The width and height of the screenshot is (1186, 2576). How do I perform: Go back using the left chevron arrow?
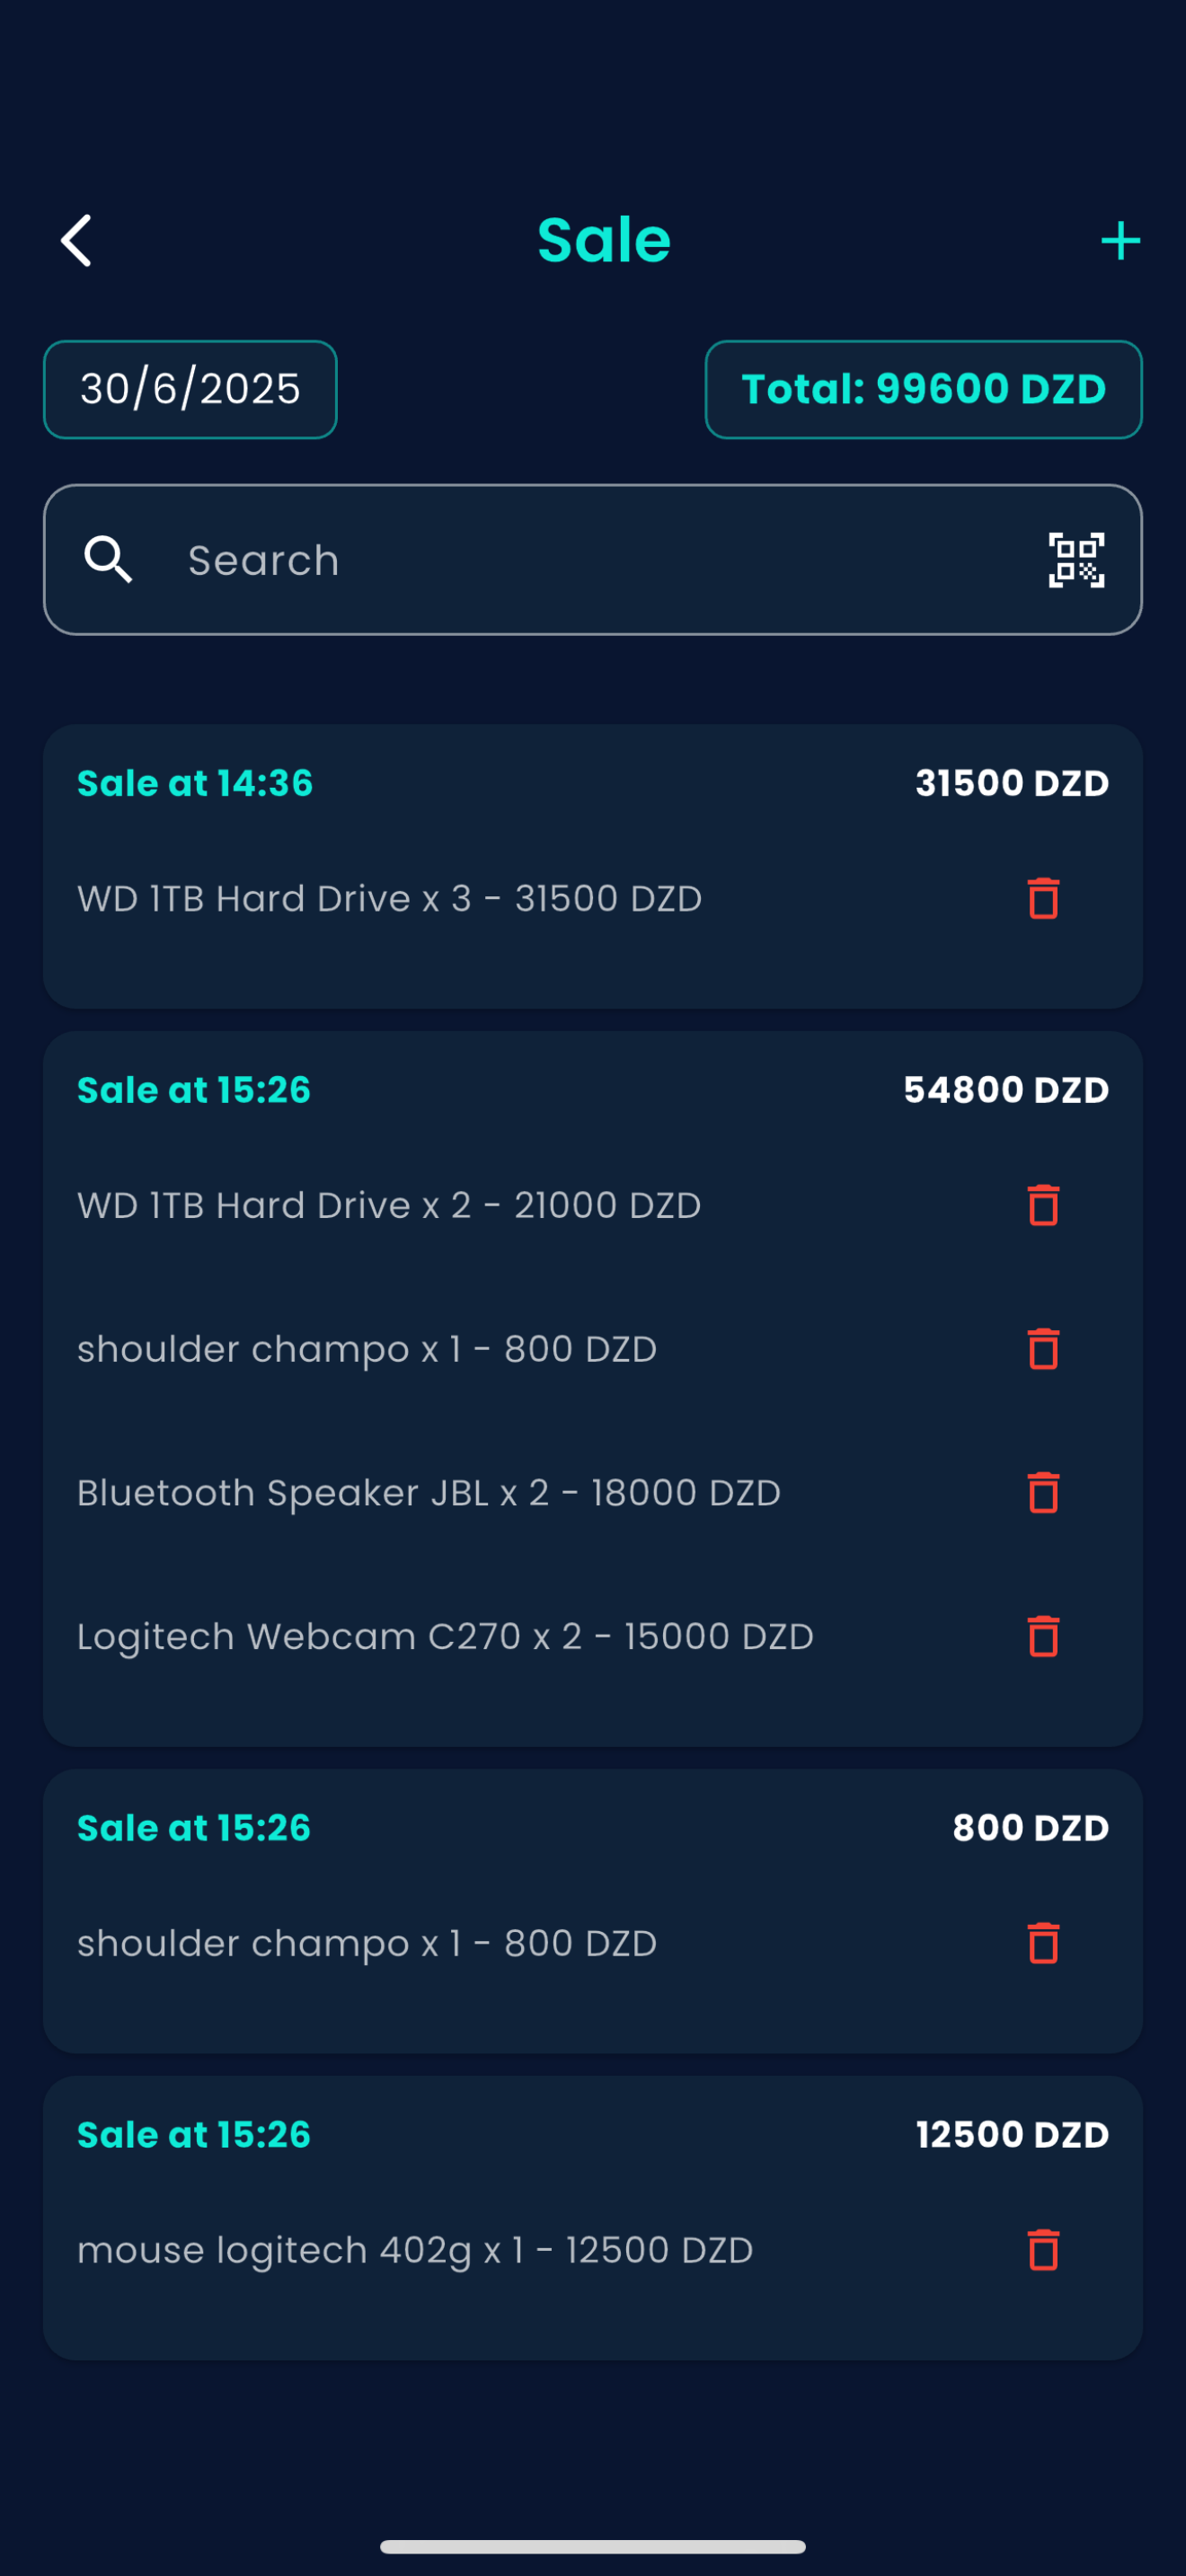(76, 240)
